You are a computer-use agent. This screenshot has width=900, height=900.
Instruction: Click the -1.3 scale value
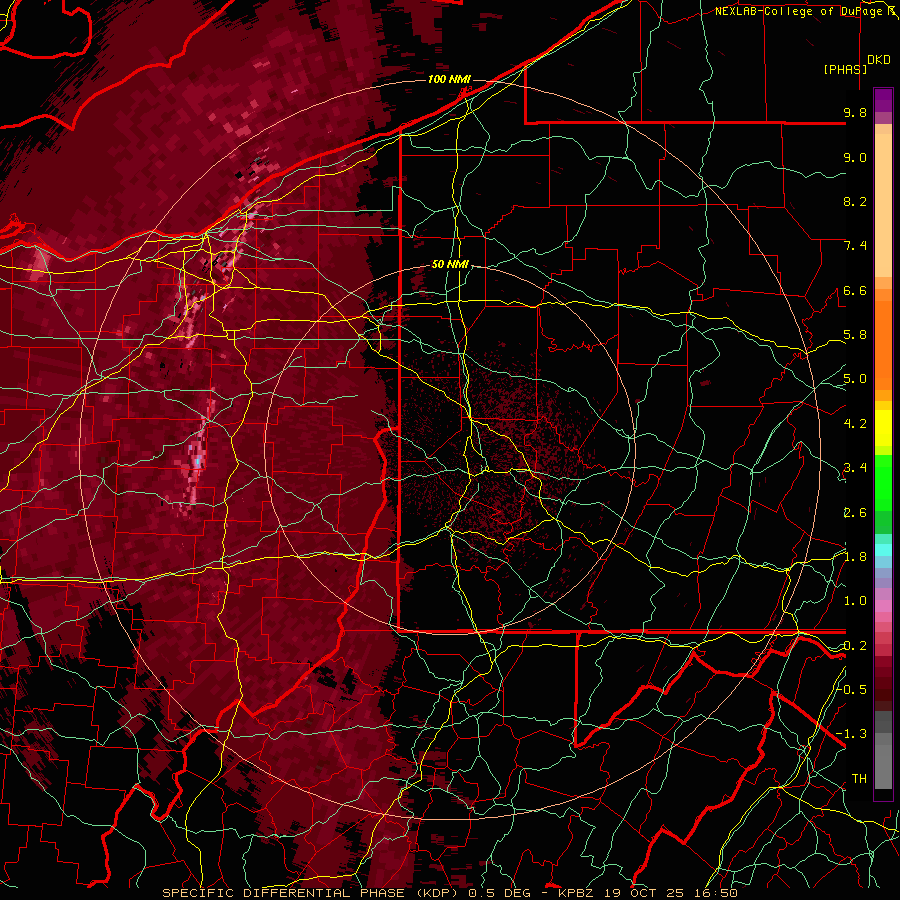(851, 734)
